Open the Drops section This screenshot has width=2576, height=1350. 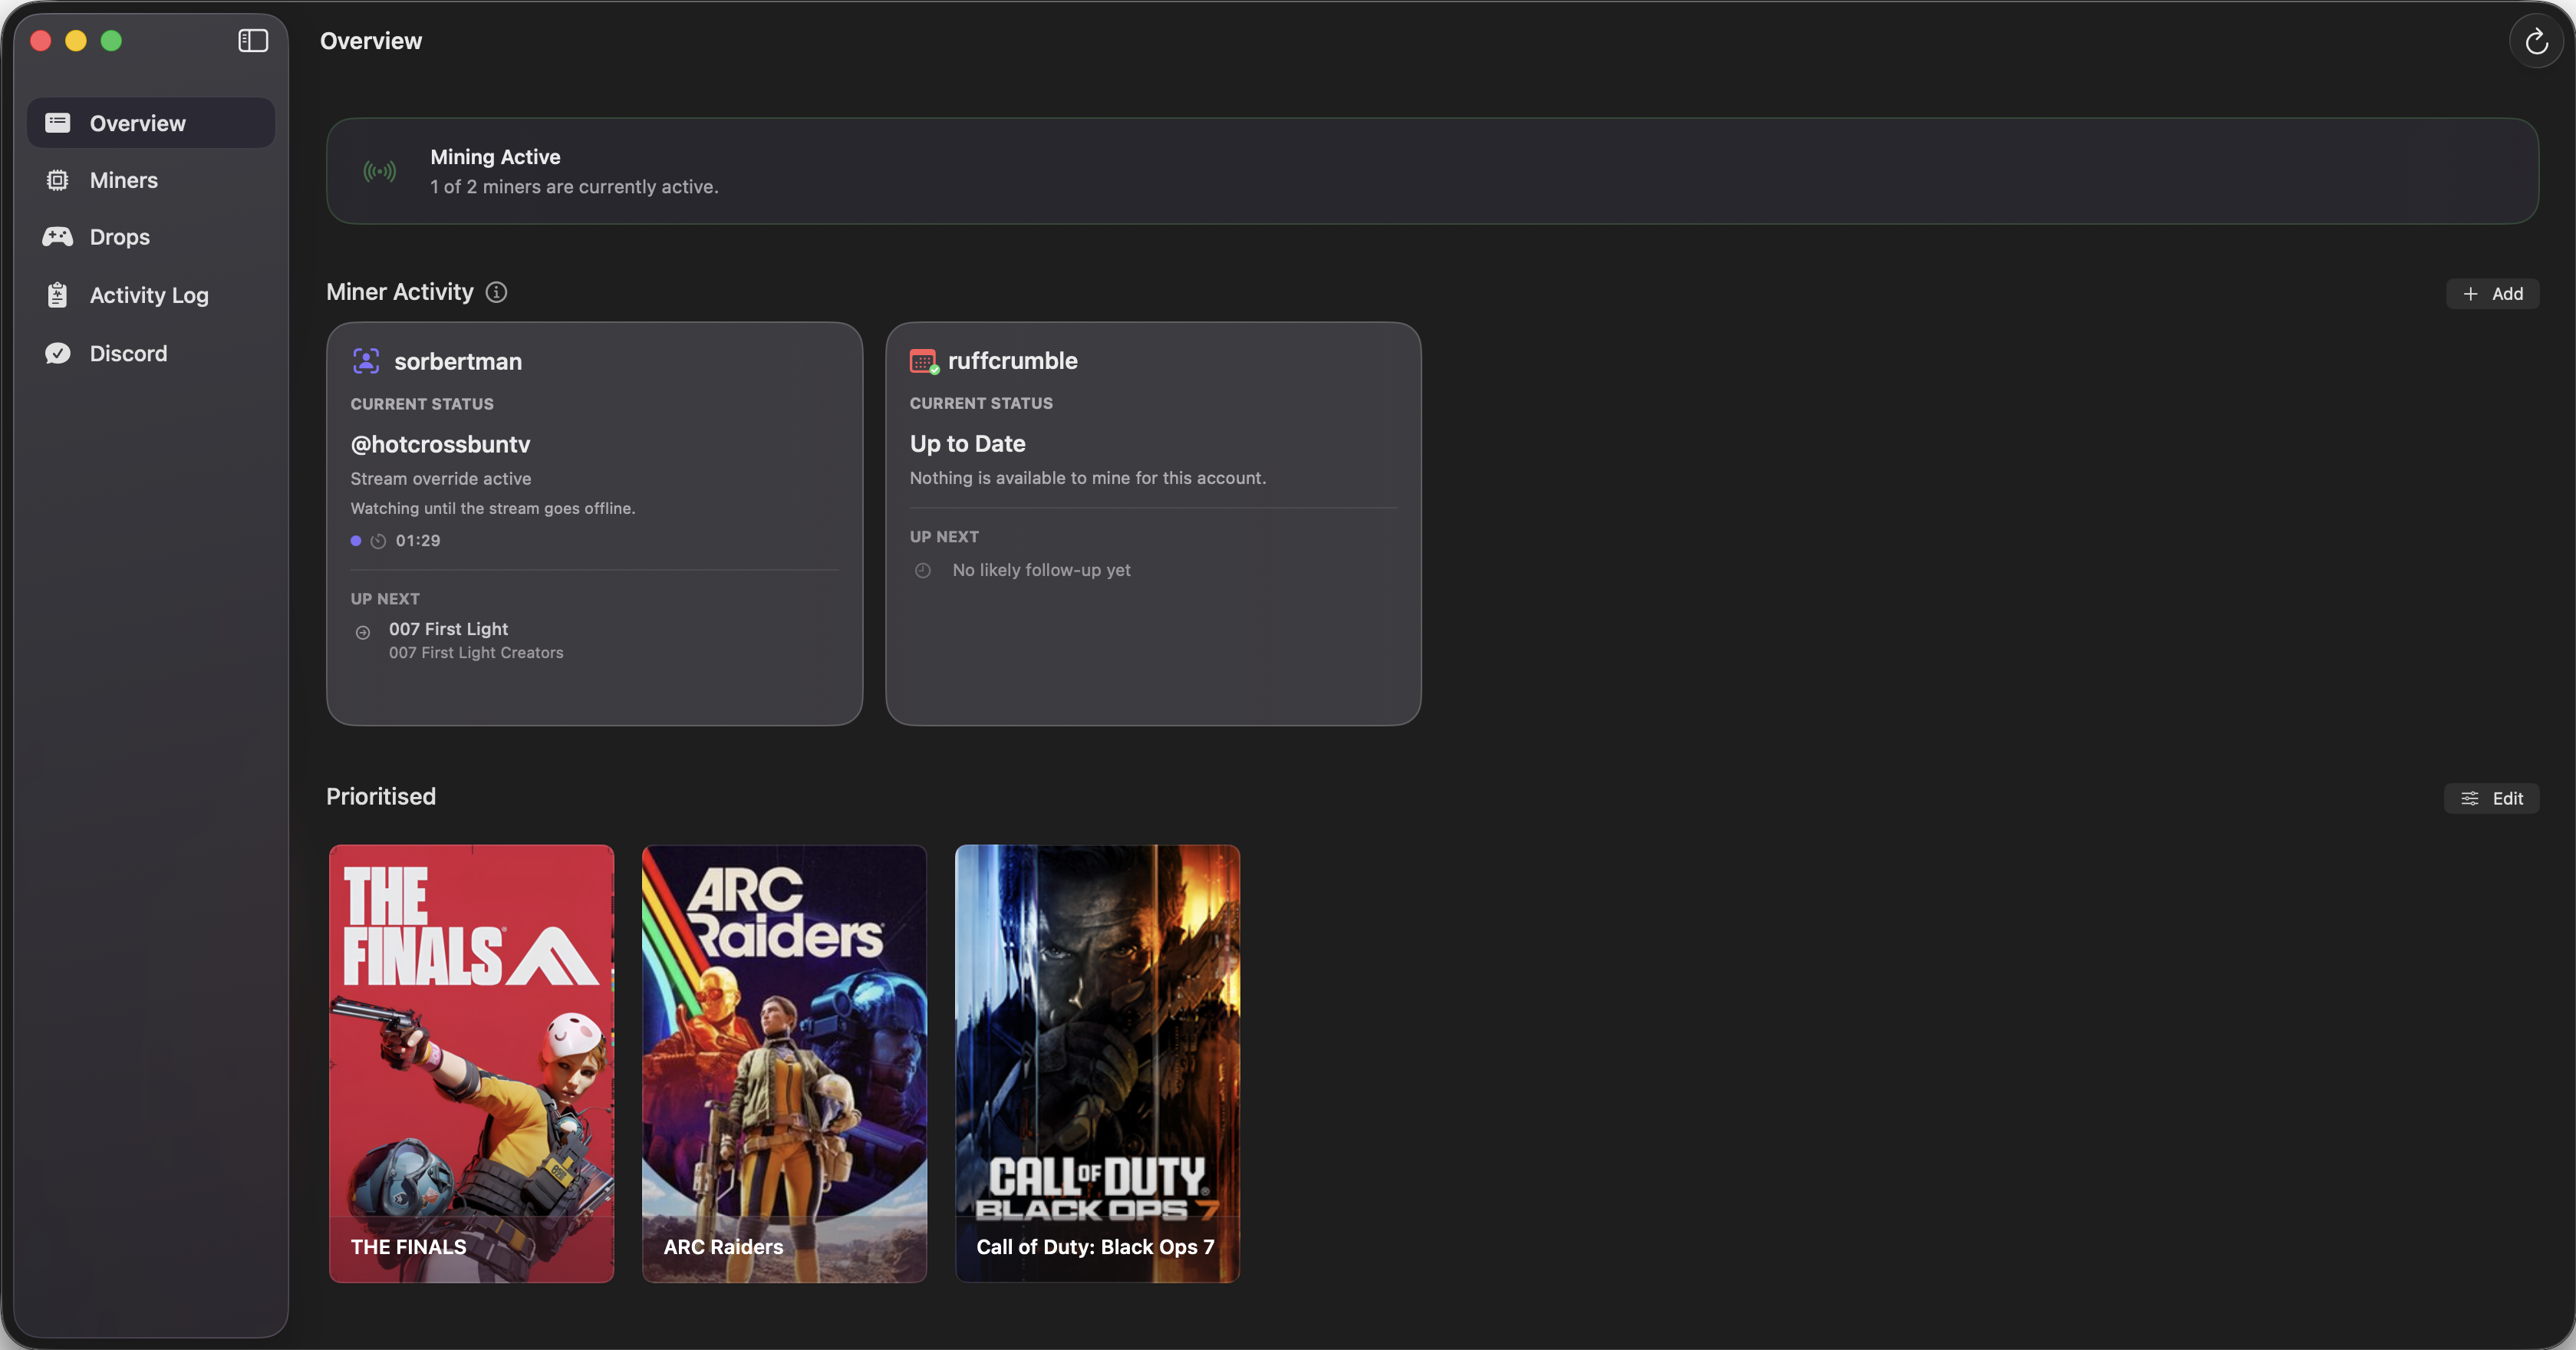[x=151, y=237]
